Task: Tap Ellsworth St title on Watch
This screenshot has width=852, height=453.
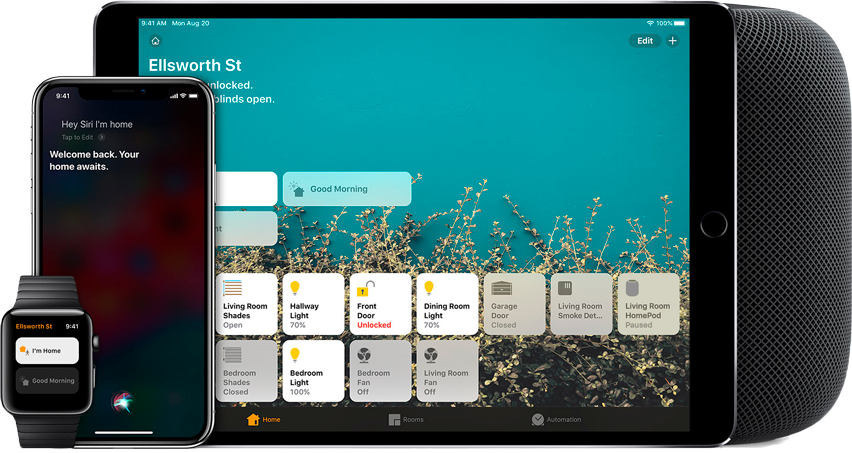Action: tap(34, 326)
